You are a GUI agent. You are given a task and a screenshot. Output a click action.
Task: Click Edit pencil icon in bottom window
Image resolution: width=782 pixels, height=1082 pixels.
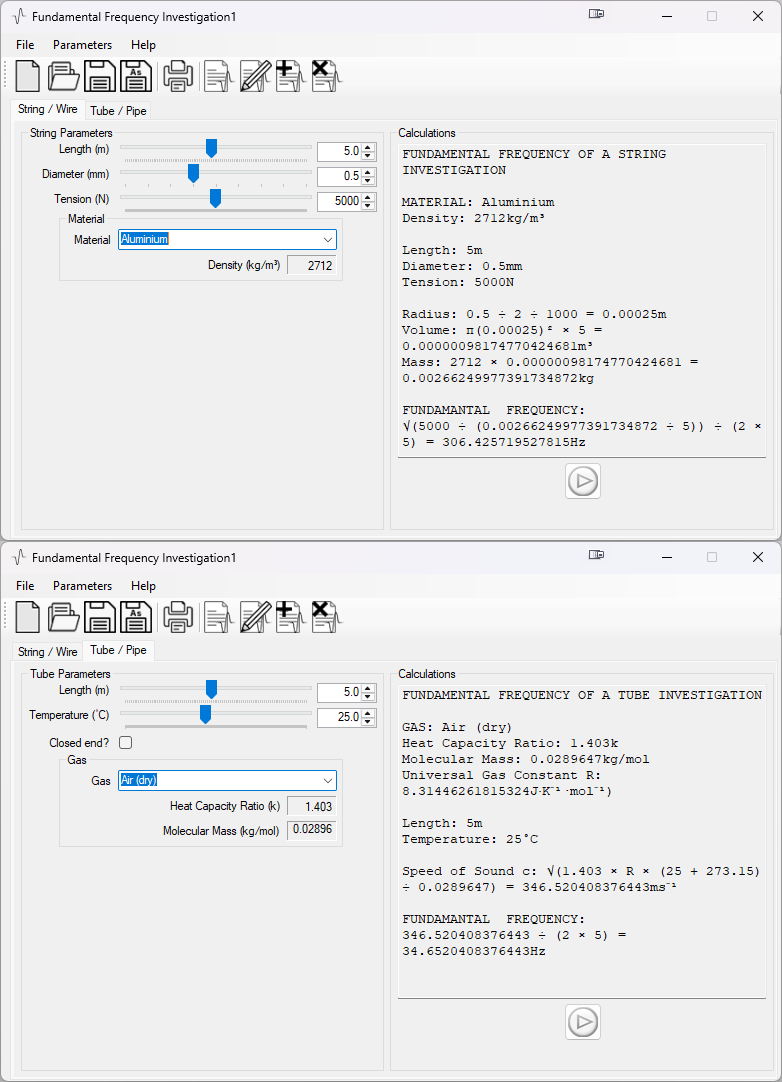point(255,617)
